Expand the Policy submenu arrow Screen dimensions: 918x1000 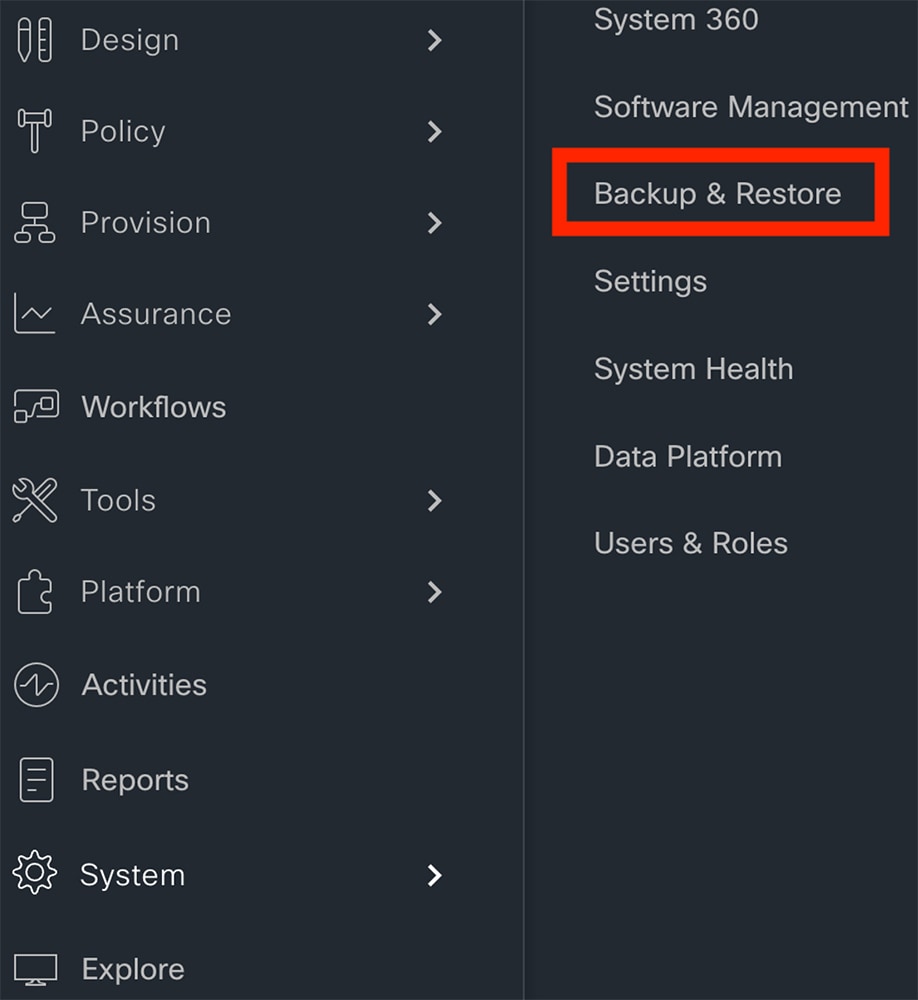(434, 131)
